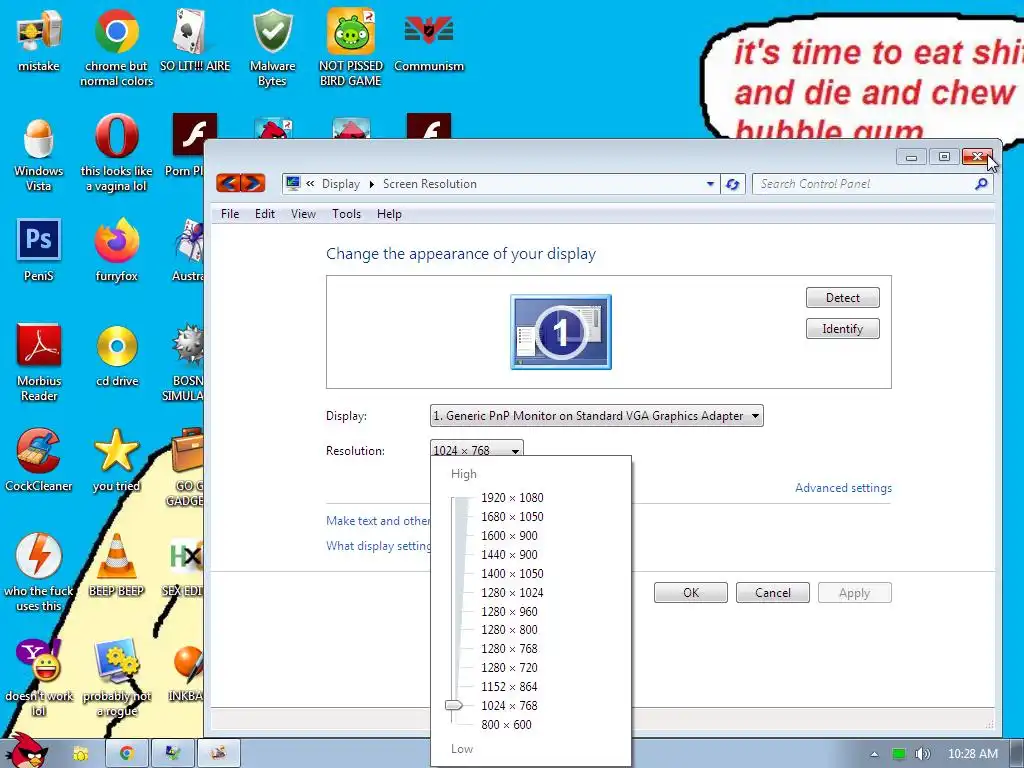The height and width of the screenshot is (768, 1024).
Task: Select 800 × 600 resolution
Action: 506,724
